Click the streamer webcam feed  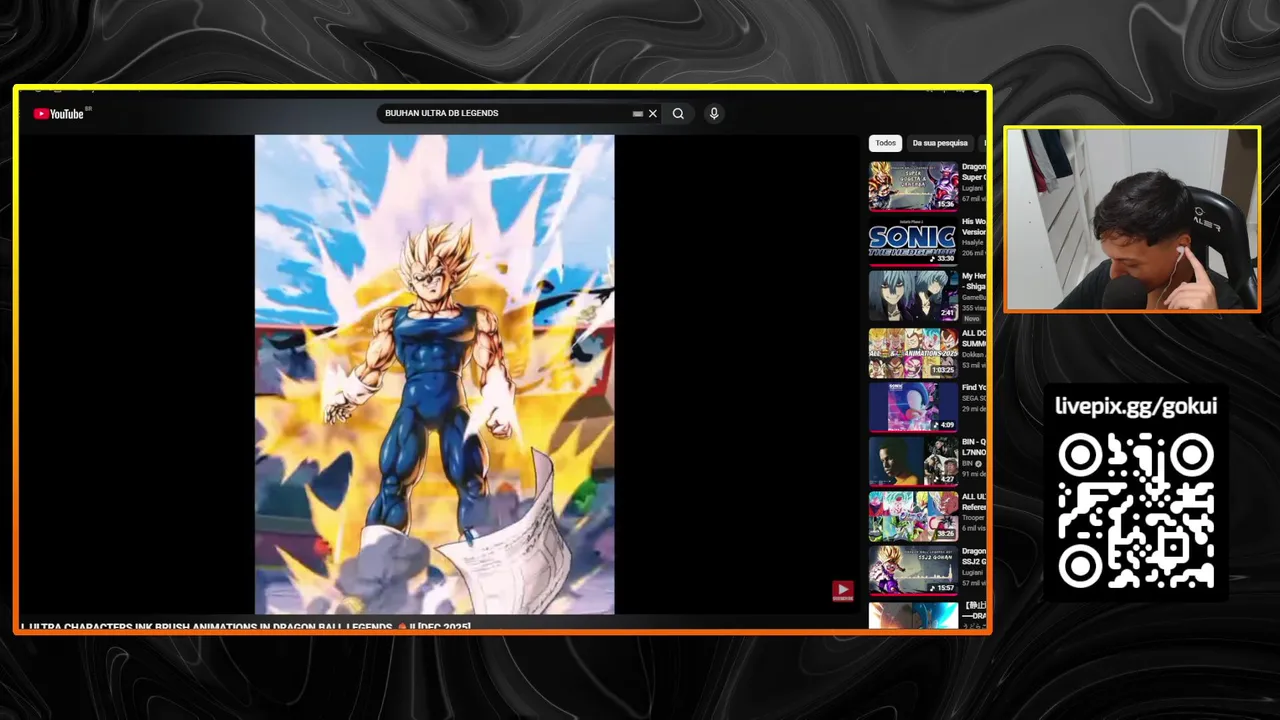(x=1132, y=219)
